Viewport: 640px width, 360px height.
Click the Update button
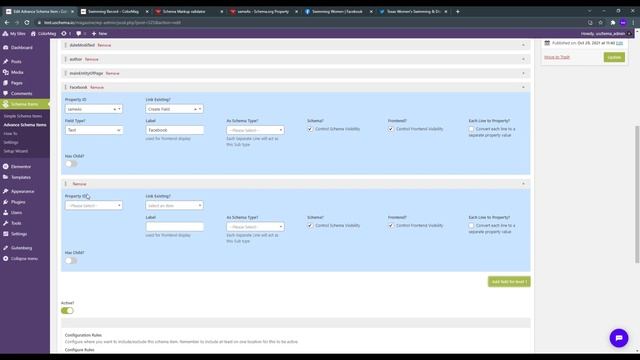coord(614,57)
